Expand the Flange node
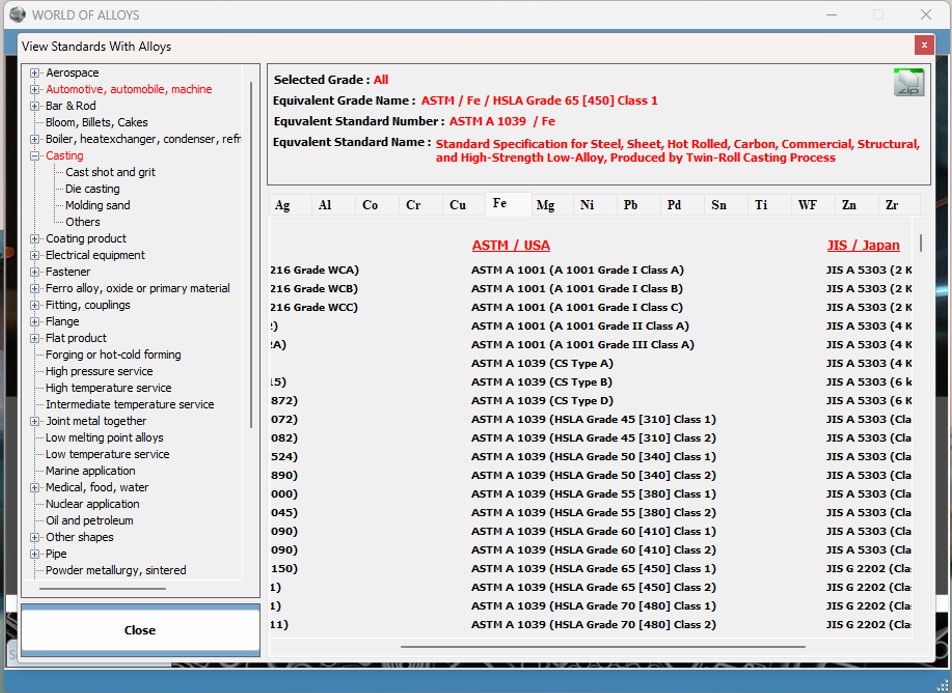Image resolution: width=952 pixels, height=693 pixels. click(x=35, y=321)
